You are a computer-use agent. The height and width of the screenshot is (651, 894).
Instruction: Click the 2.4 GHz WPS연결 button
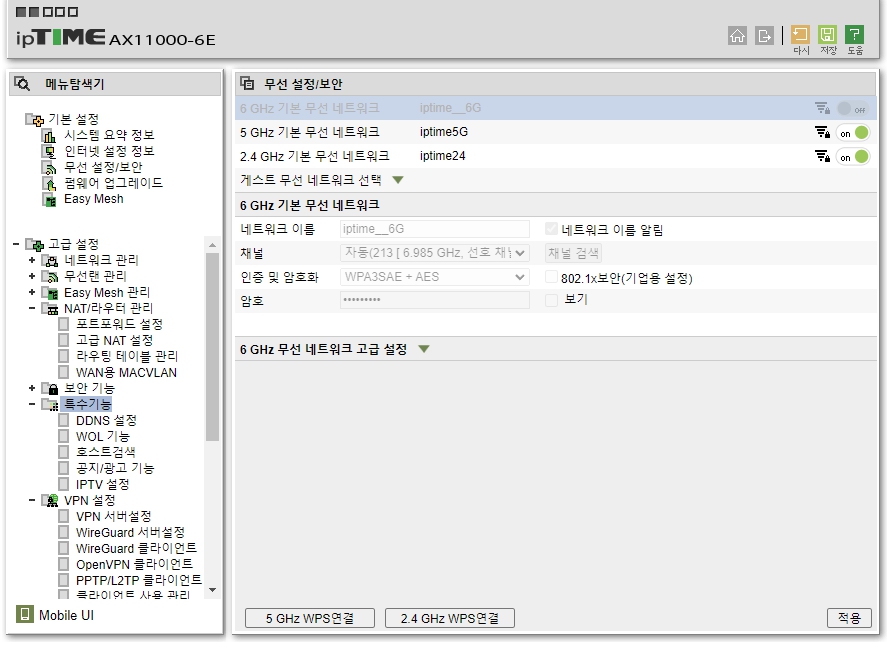tap(450, 619)
